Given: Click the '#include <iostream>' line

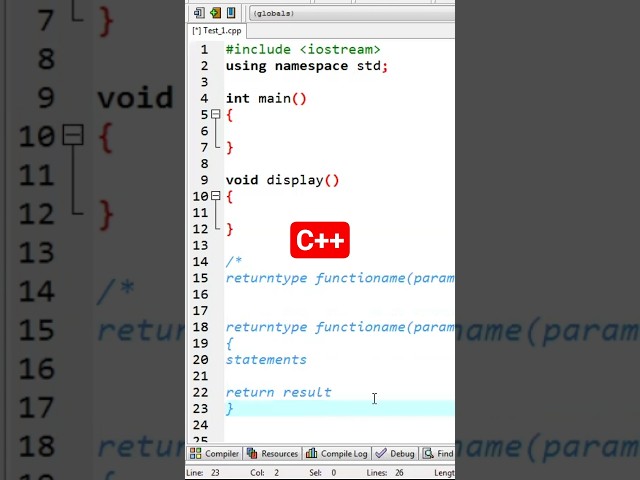Looking at the screenshot, I should click(303, 49).
